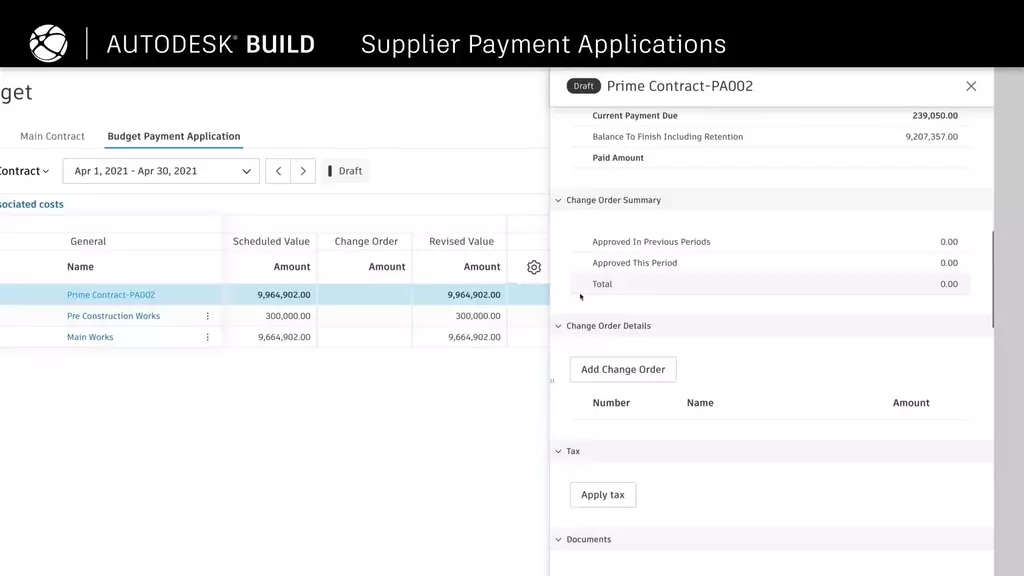Open table column settings gear
1024x576 pixels.
[534, 267]
